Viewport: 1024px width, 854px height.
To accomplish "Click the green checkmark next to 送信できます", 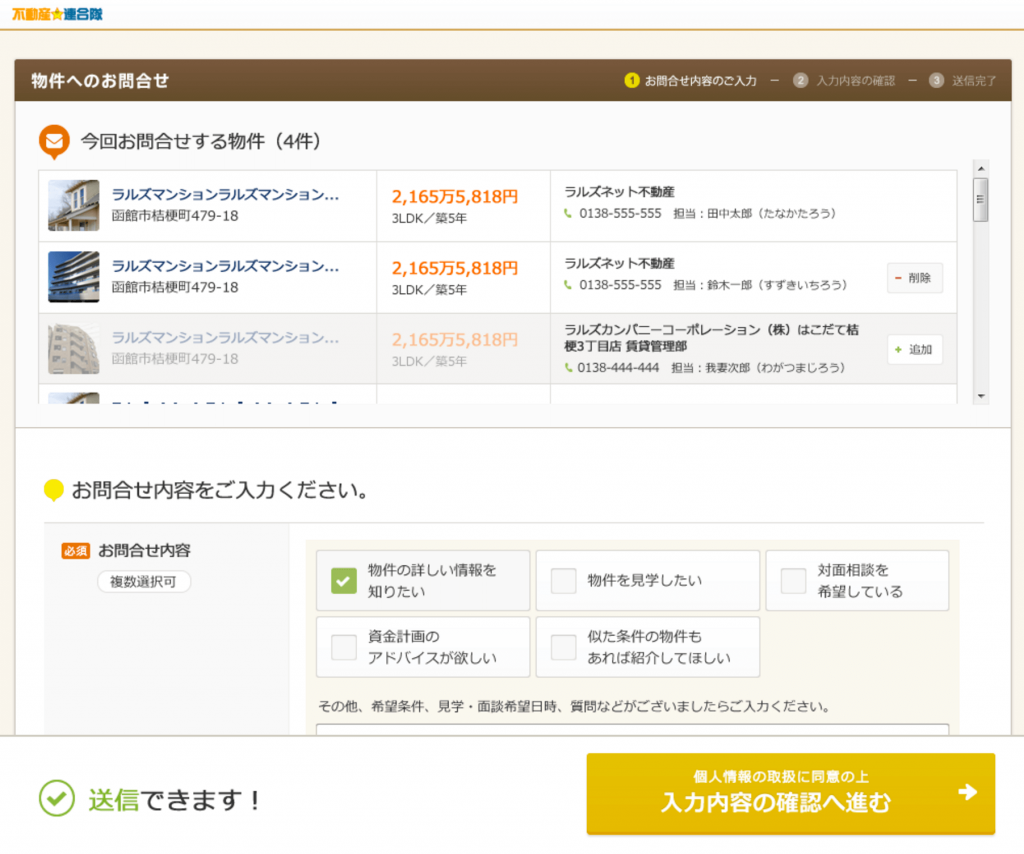I will pyautogui.click(x=57, y=797).
